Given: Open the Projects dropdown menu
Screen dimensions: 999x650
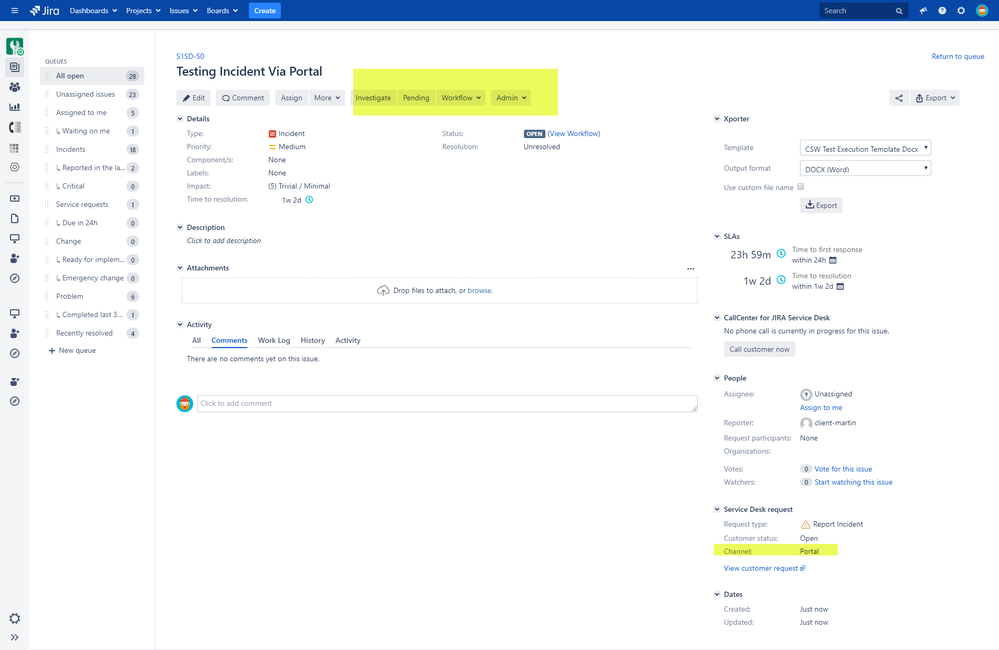Looking at the screenshot, I should tap(143, 11).
